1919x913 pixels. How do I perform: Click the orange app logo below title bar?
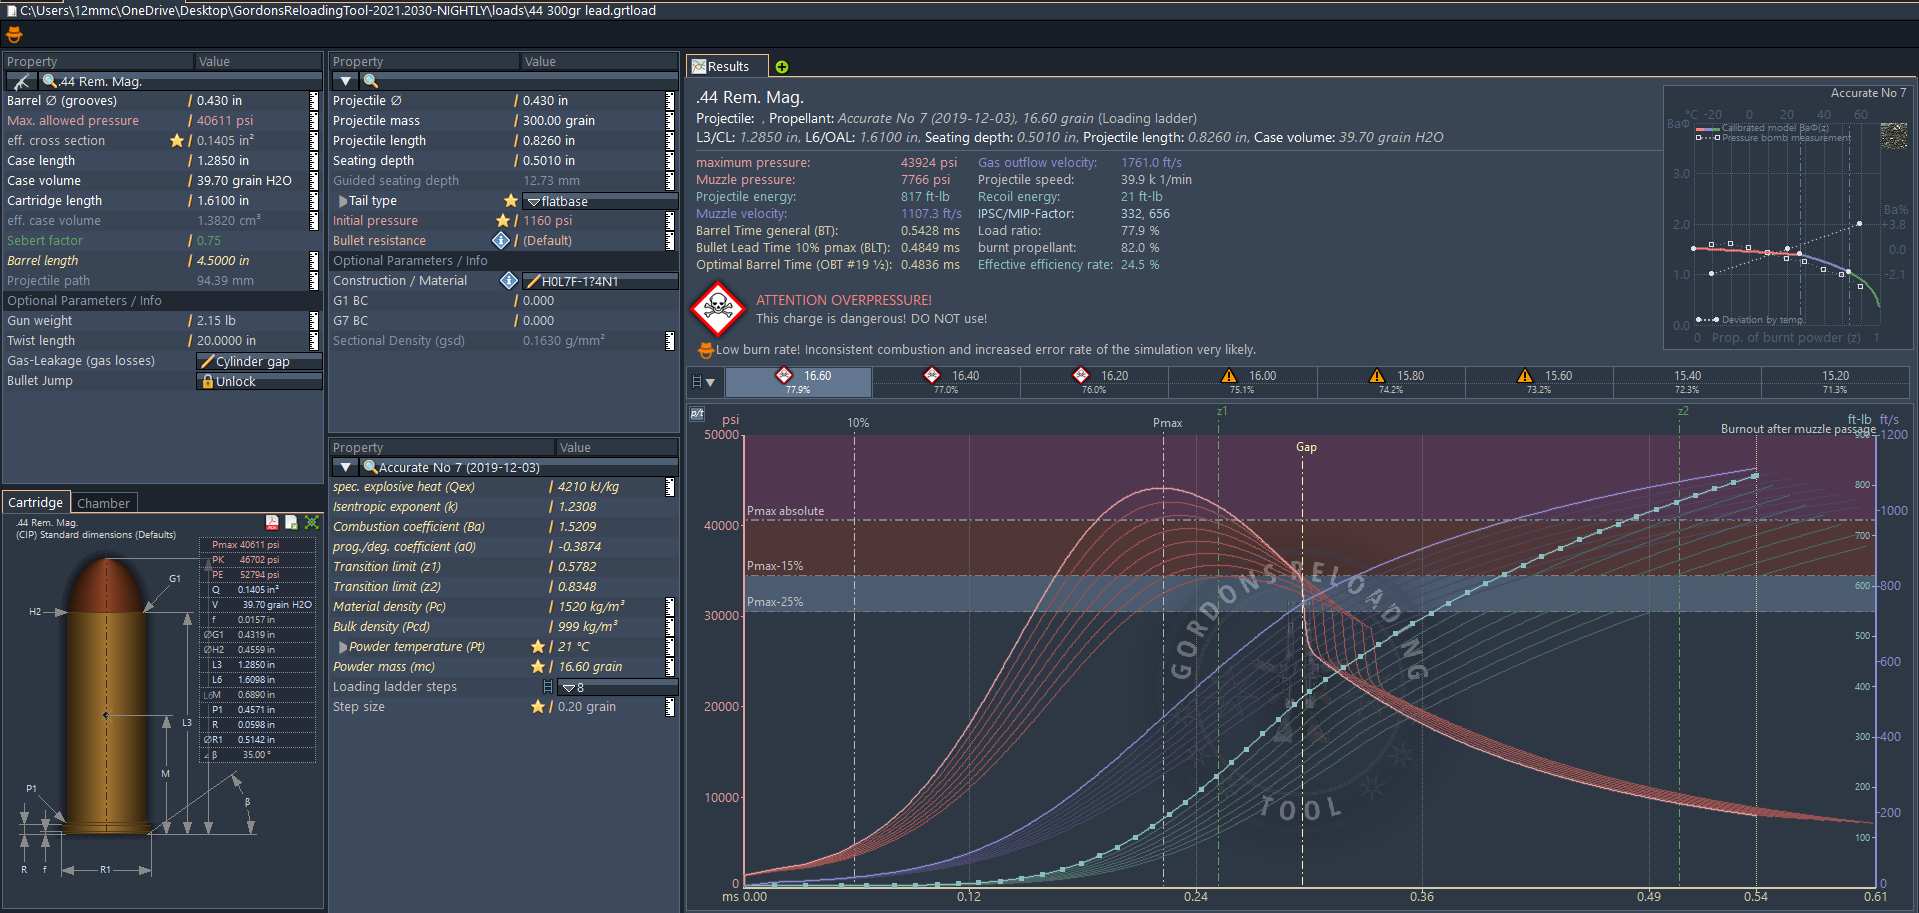(x=14, y=35)
